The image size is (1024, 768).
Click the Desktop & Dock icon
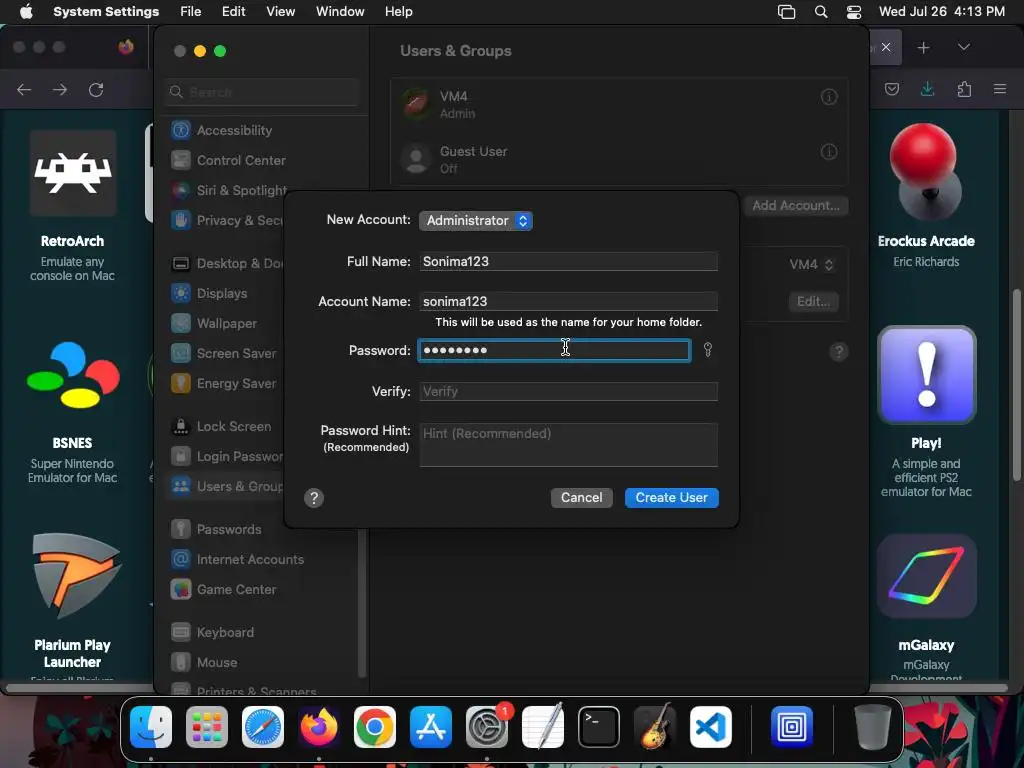tap(181, 263)
